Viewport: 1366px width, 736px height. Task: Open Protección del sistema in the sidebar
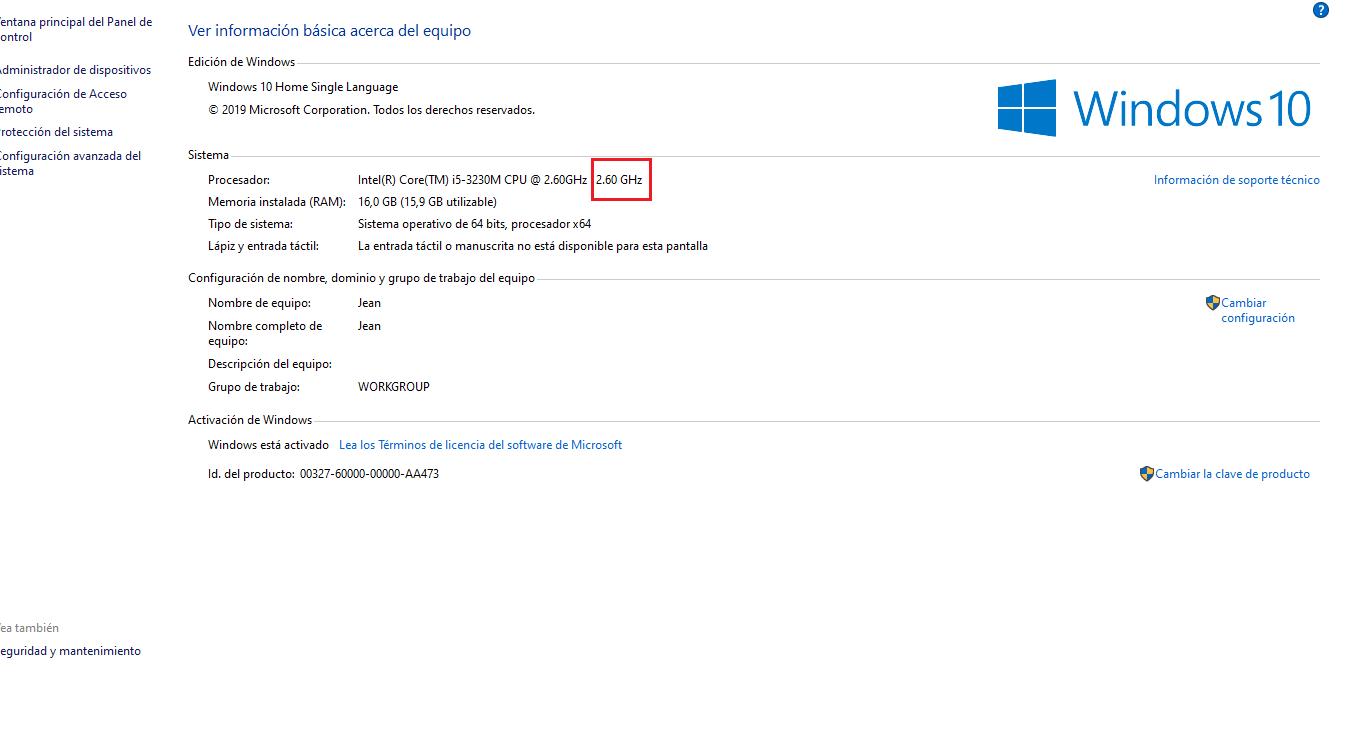tap(56, 132)
